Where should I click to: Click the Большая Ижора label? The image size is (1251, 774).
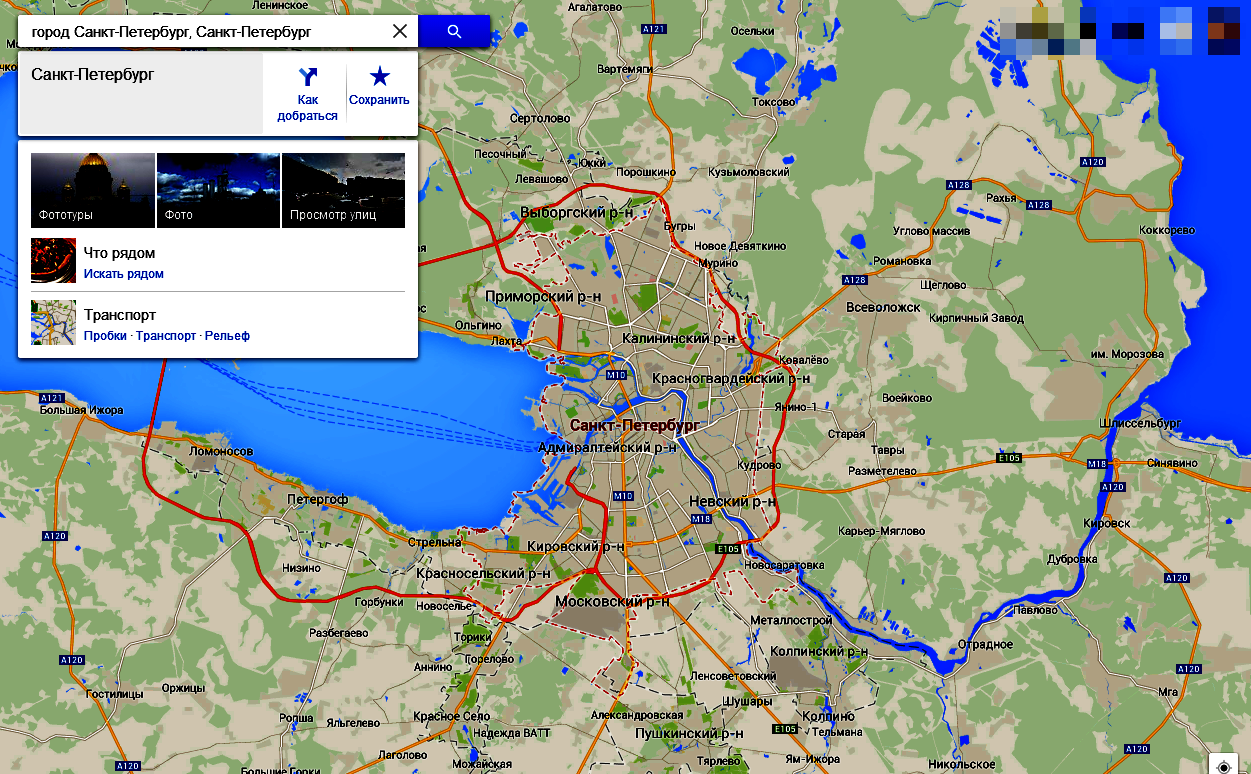(x=81, y=410)
